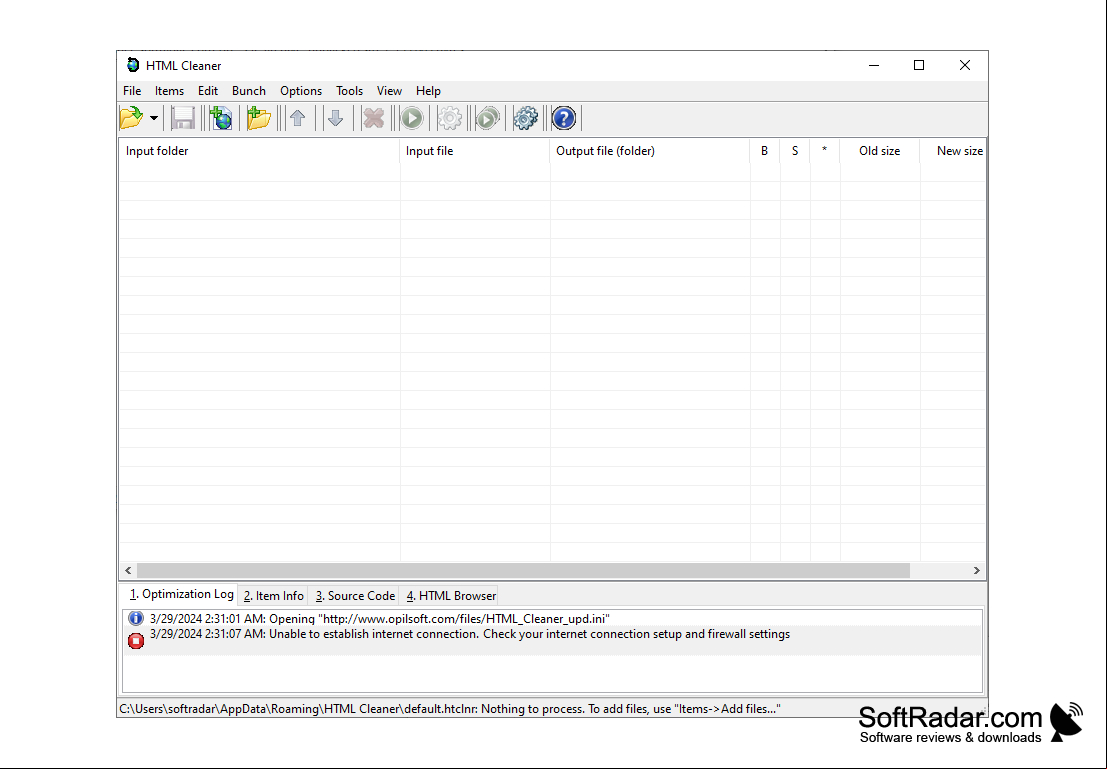Click the S column header
Image resolution: width=1107 pixels, height=769 pixels.
795,151
